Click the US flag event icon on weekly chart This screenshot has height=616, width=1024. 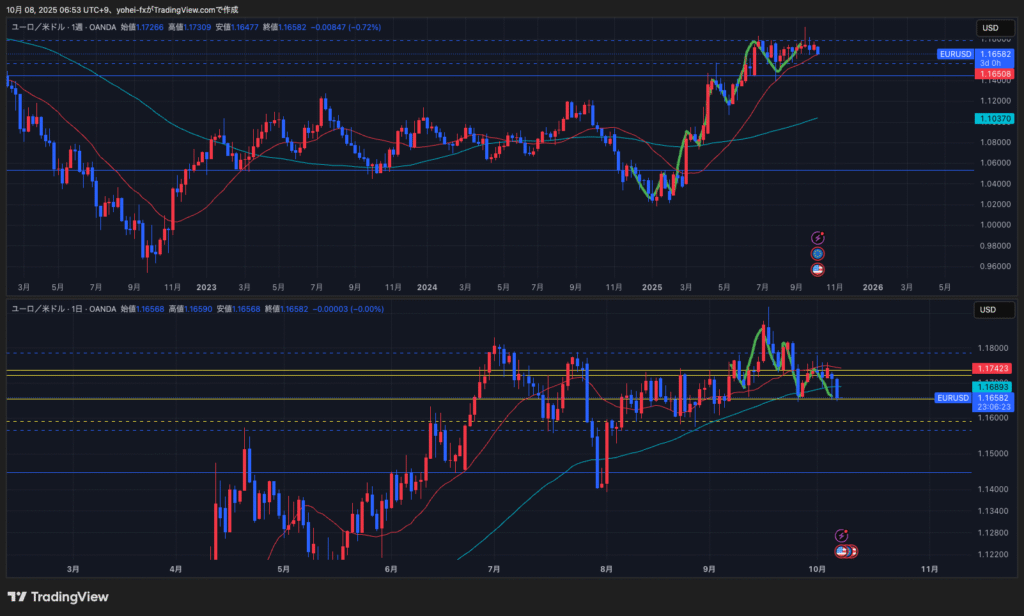[817, 269]
